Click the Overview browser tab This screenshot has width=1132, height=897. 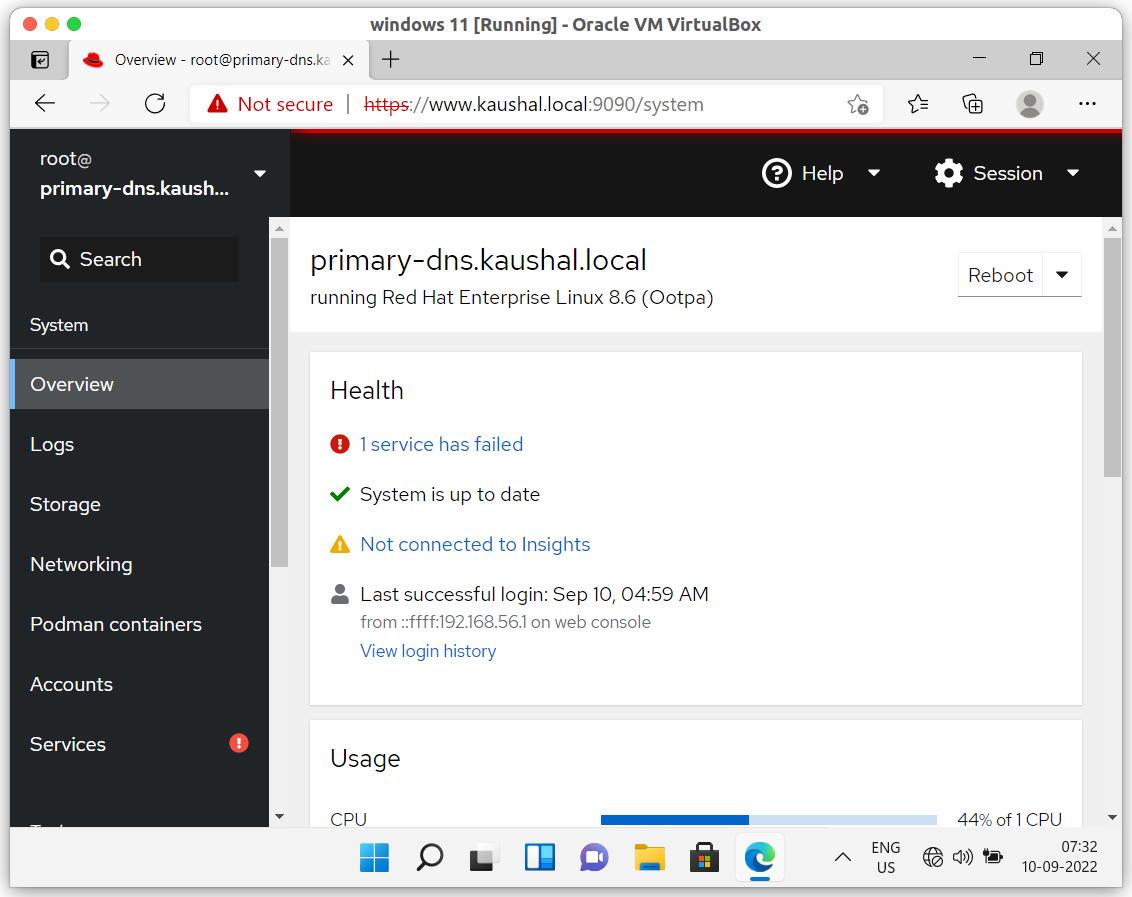point(212,59)
